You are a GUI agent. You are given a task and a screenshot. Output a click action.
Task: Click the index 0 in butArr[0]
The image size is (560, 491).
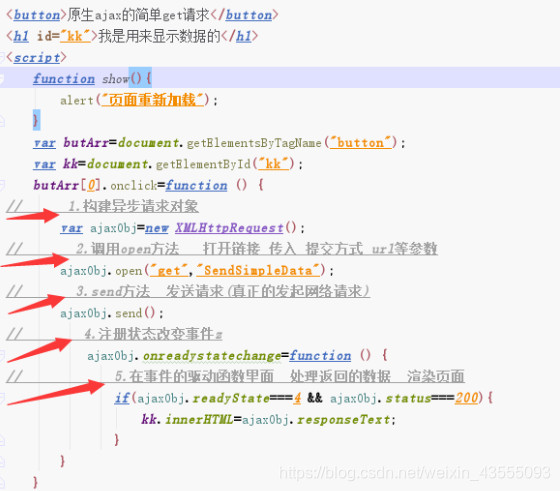(91, 185)
